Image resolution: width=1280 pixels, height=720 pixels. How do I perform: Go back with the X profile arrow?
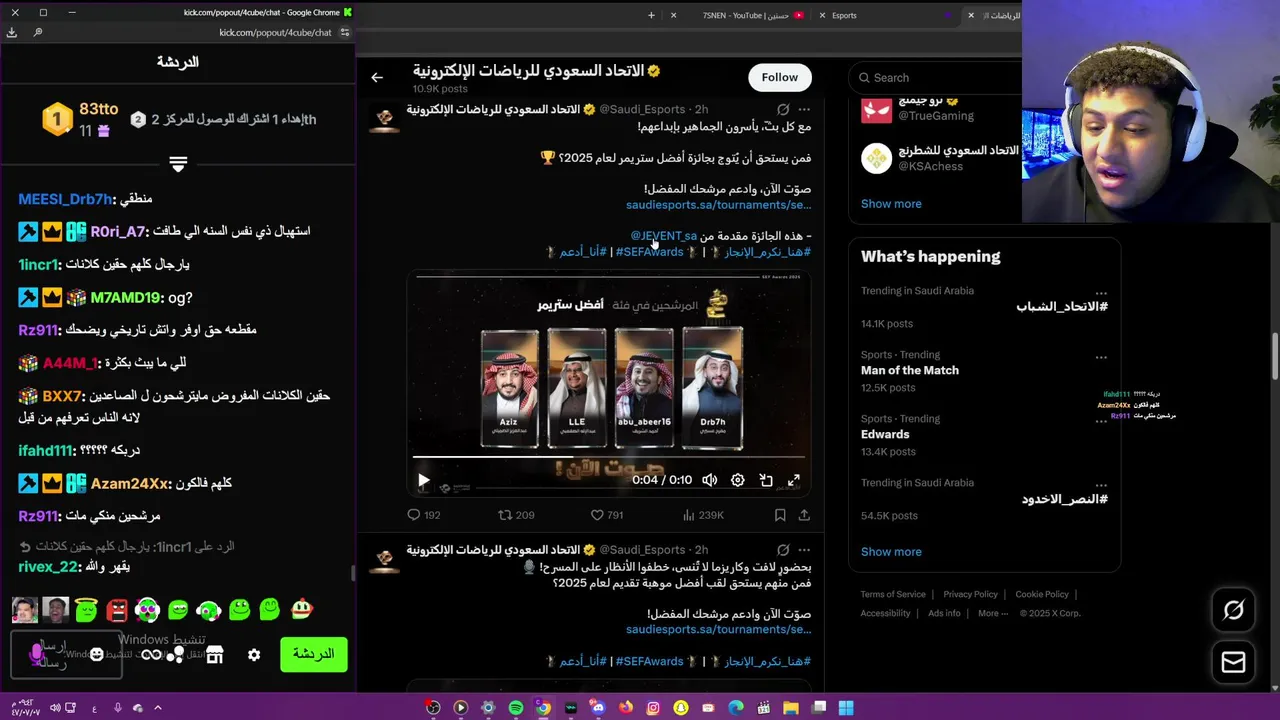(377, 77)
